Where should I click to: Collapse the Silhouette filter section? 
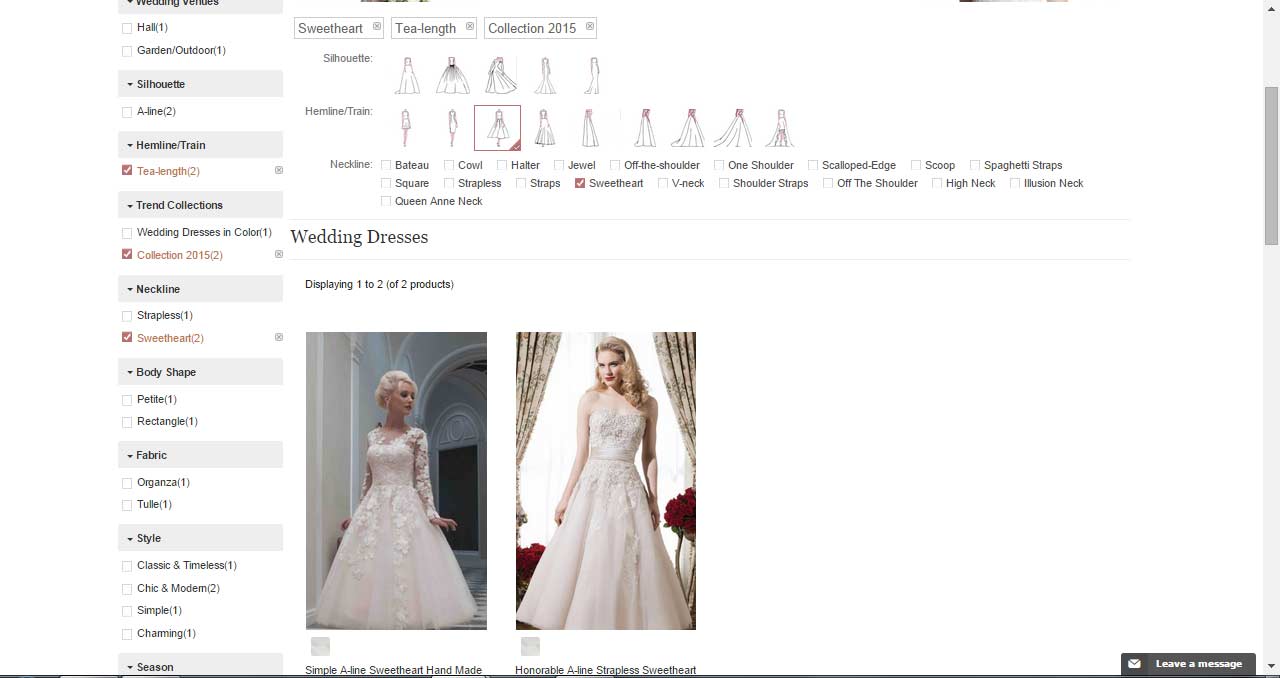[x=160, y=84]
